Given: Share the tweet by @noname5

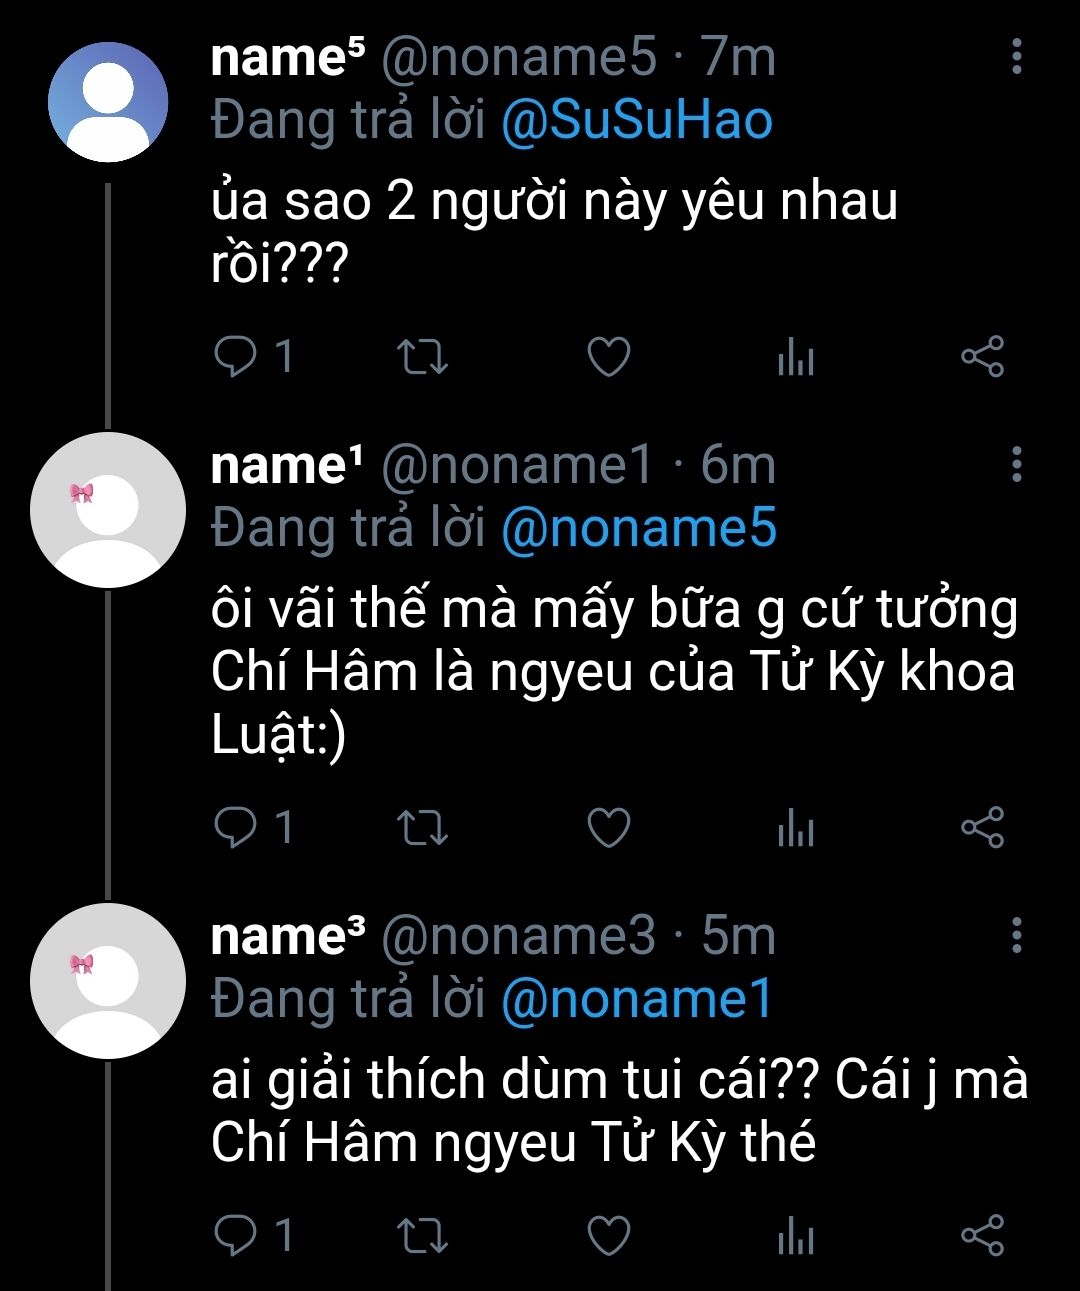Looking at the screenshot, I should click(982, 357).
